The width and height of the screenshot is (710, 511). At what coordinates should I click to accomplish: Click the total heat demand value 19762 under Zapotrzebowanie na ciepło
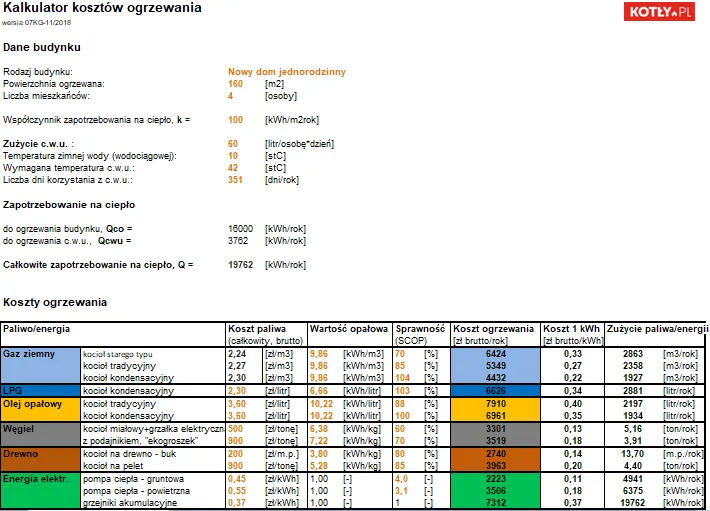pyautogui.click(x=240, y=264)
